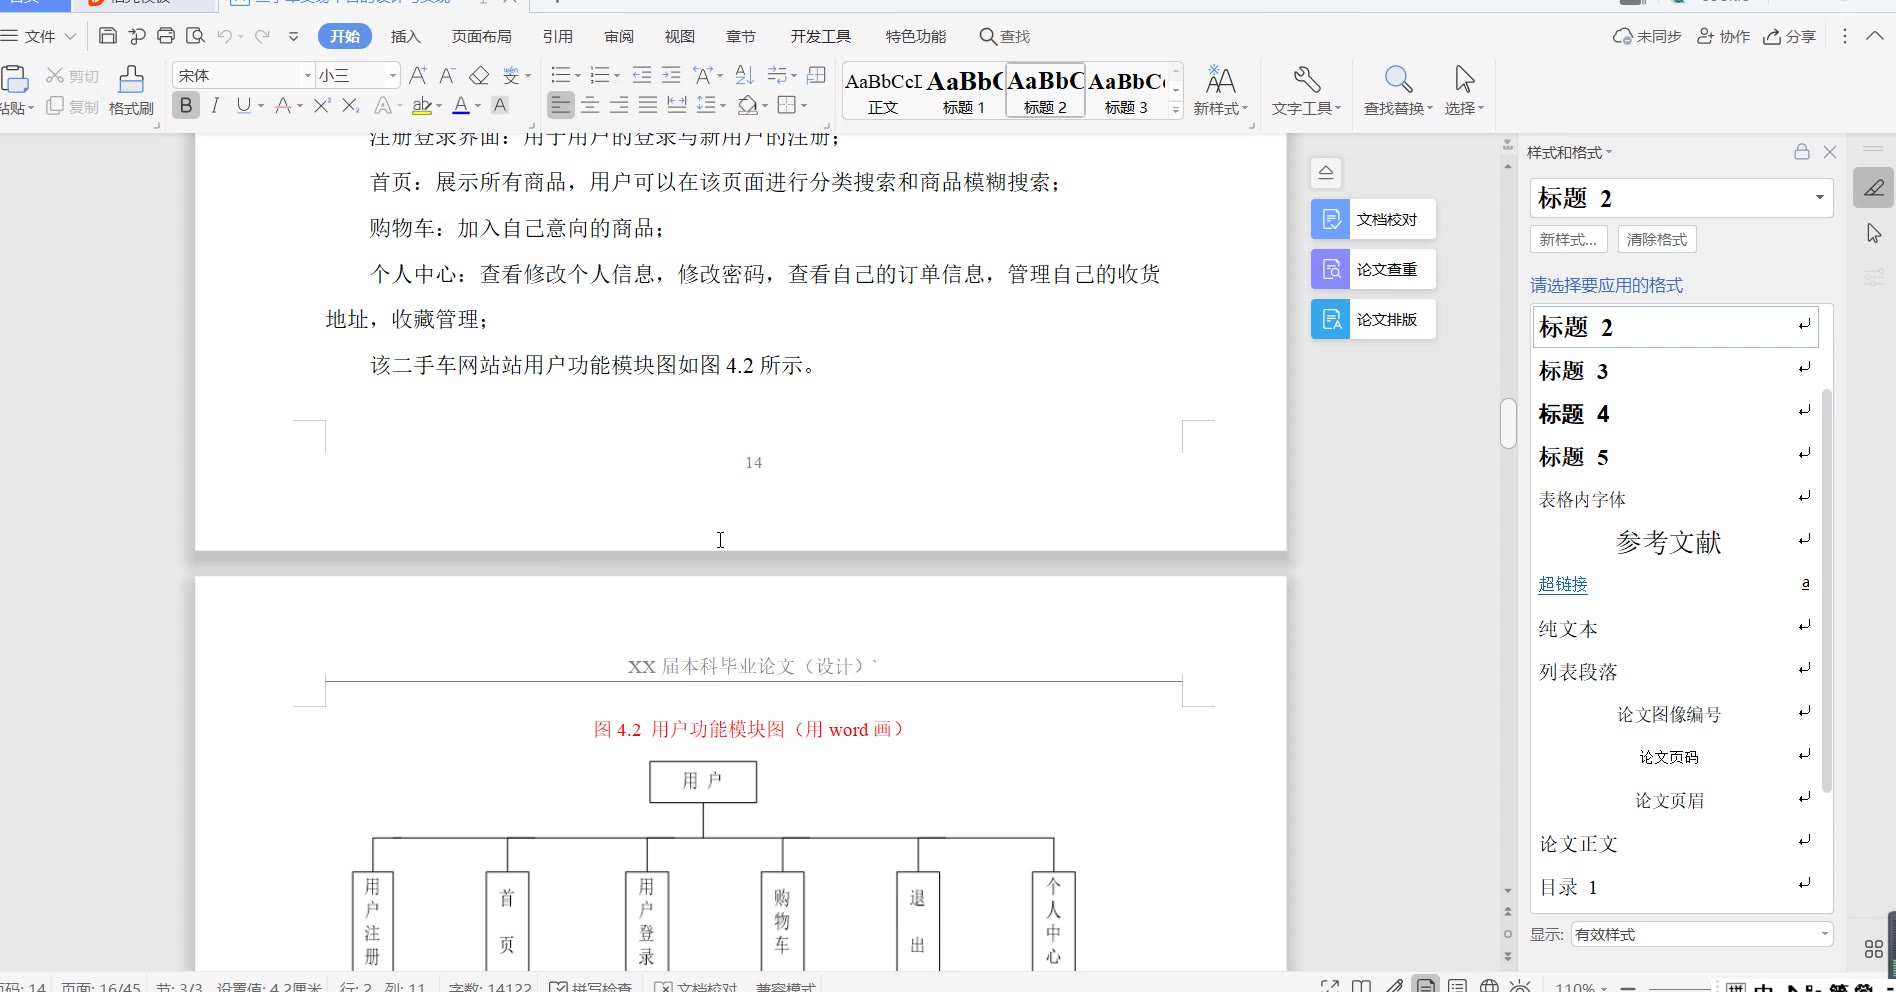Right-align the paragraph

pos(619,105)
